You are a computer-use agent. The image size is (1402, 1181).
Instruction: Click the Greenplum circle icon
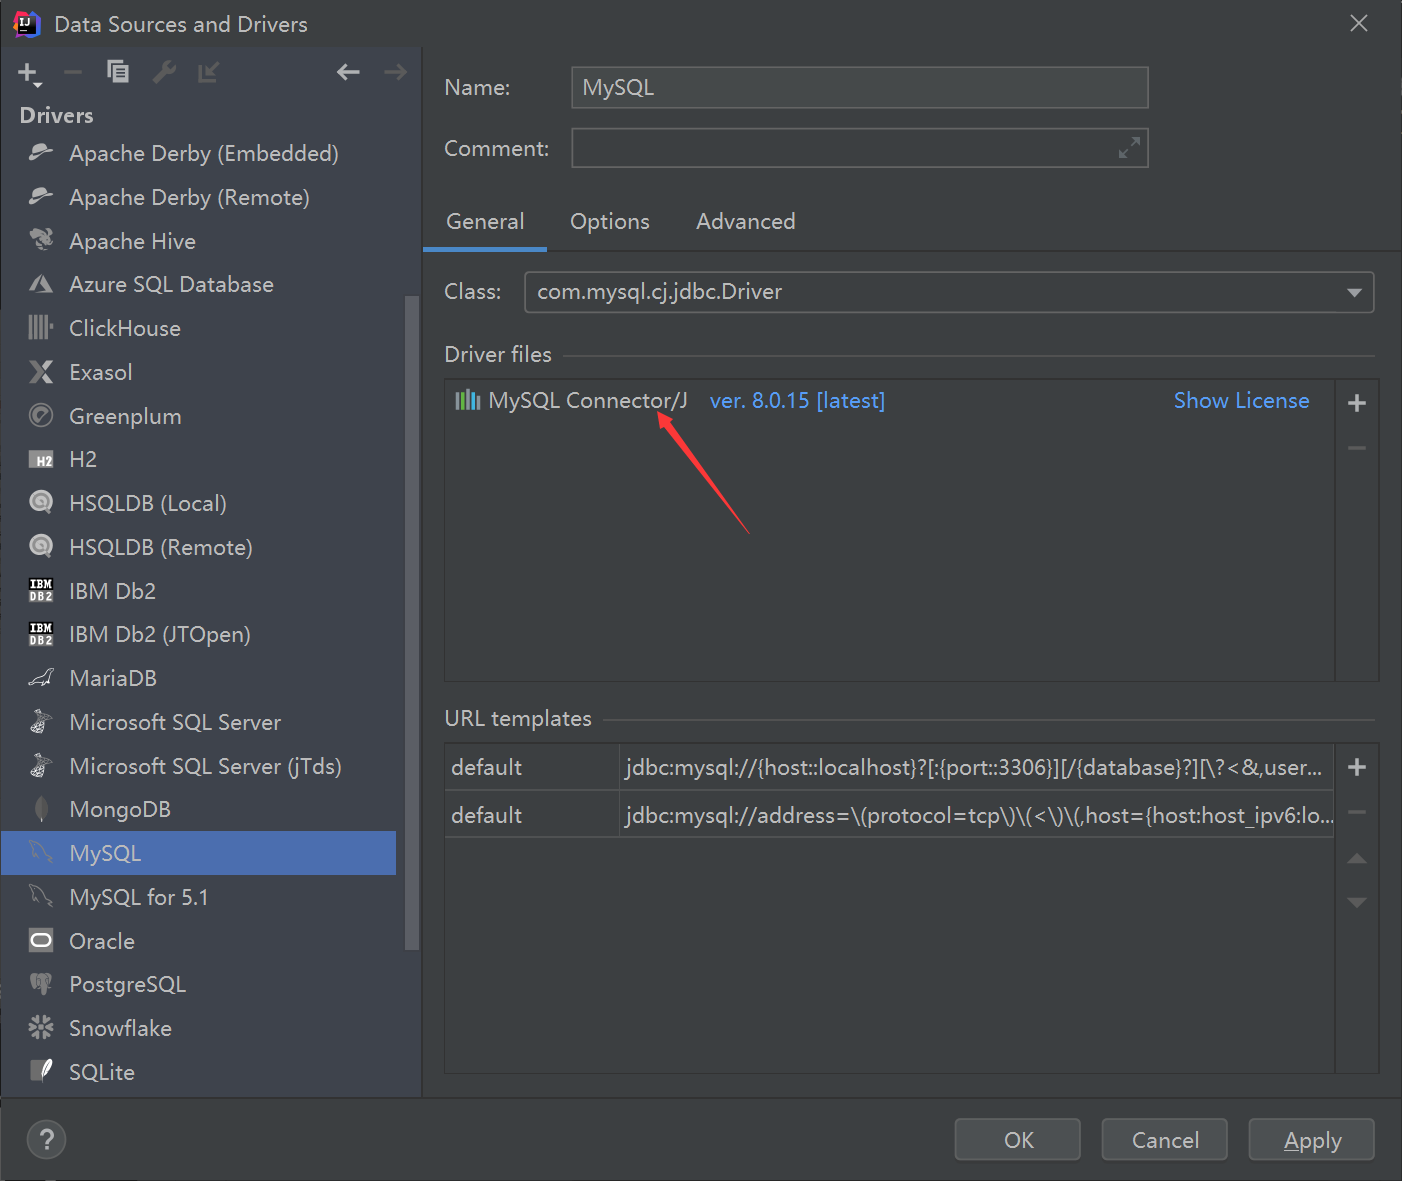41,415
